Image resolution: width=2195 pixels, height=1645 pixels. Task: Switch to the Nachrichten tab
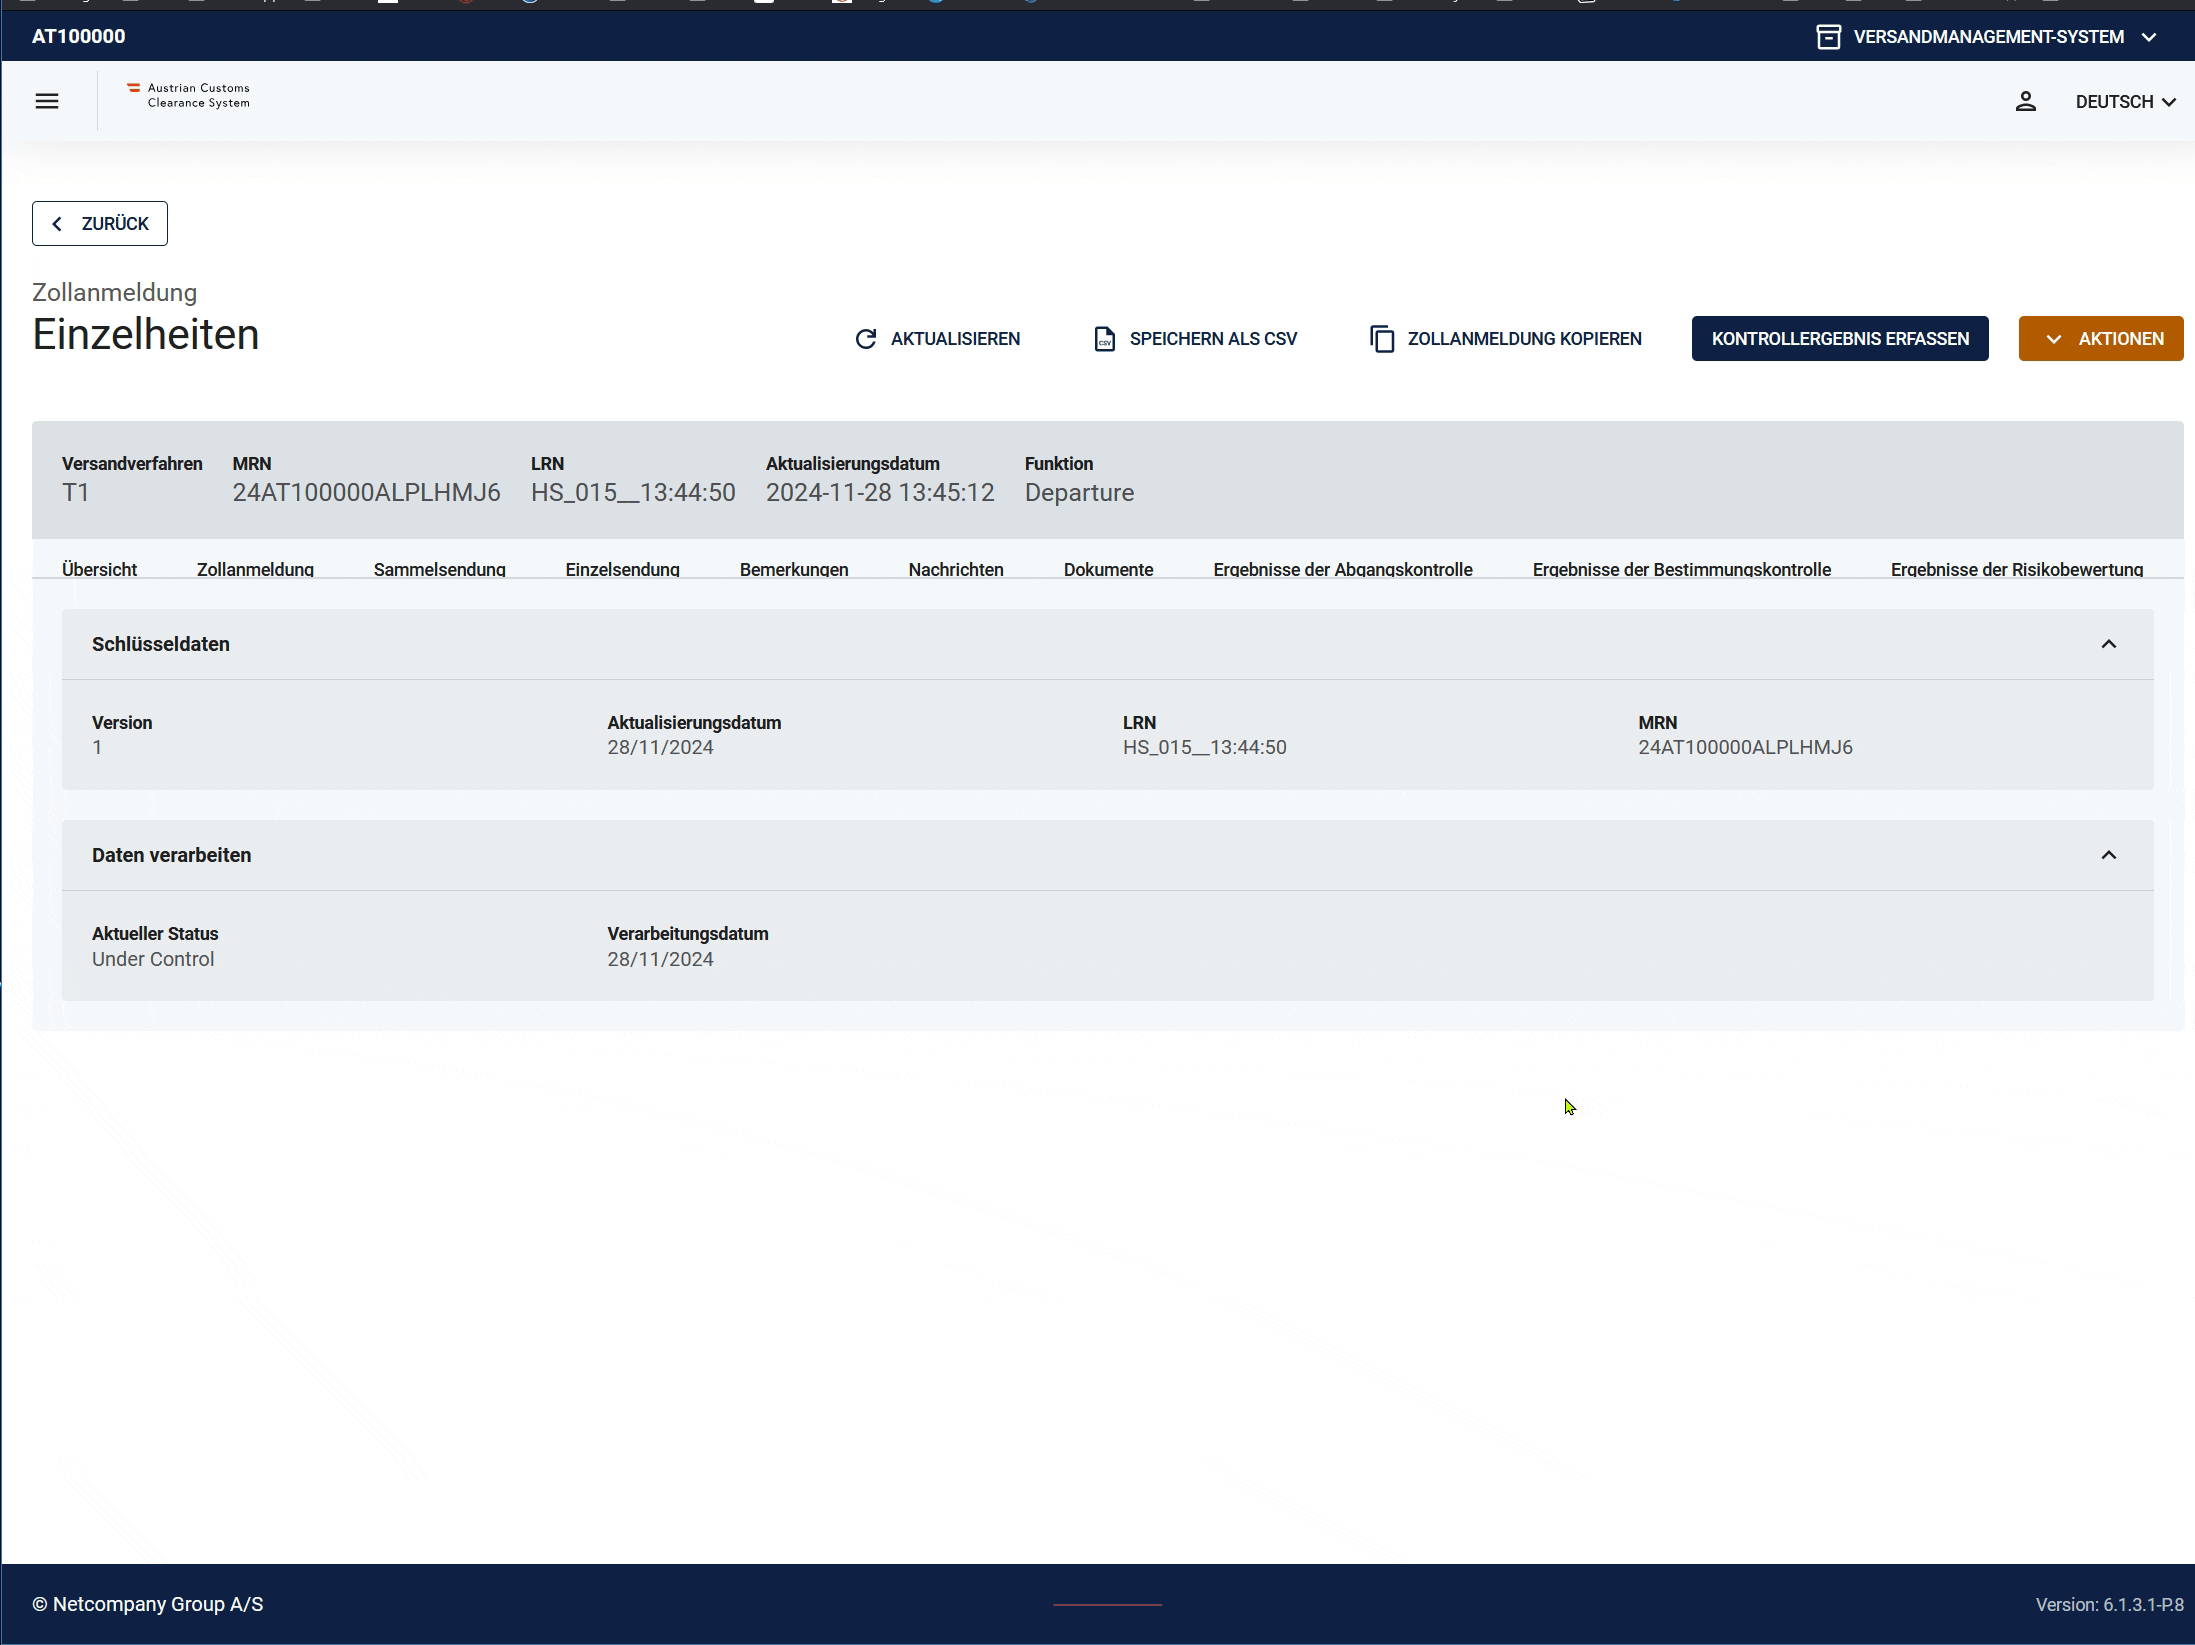[955, 569]
